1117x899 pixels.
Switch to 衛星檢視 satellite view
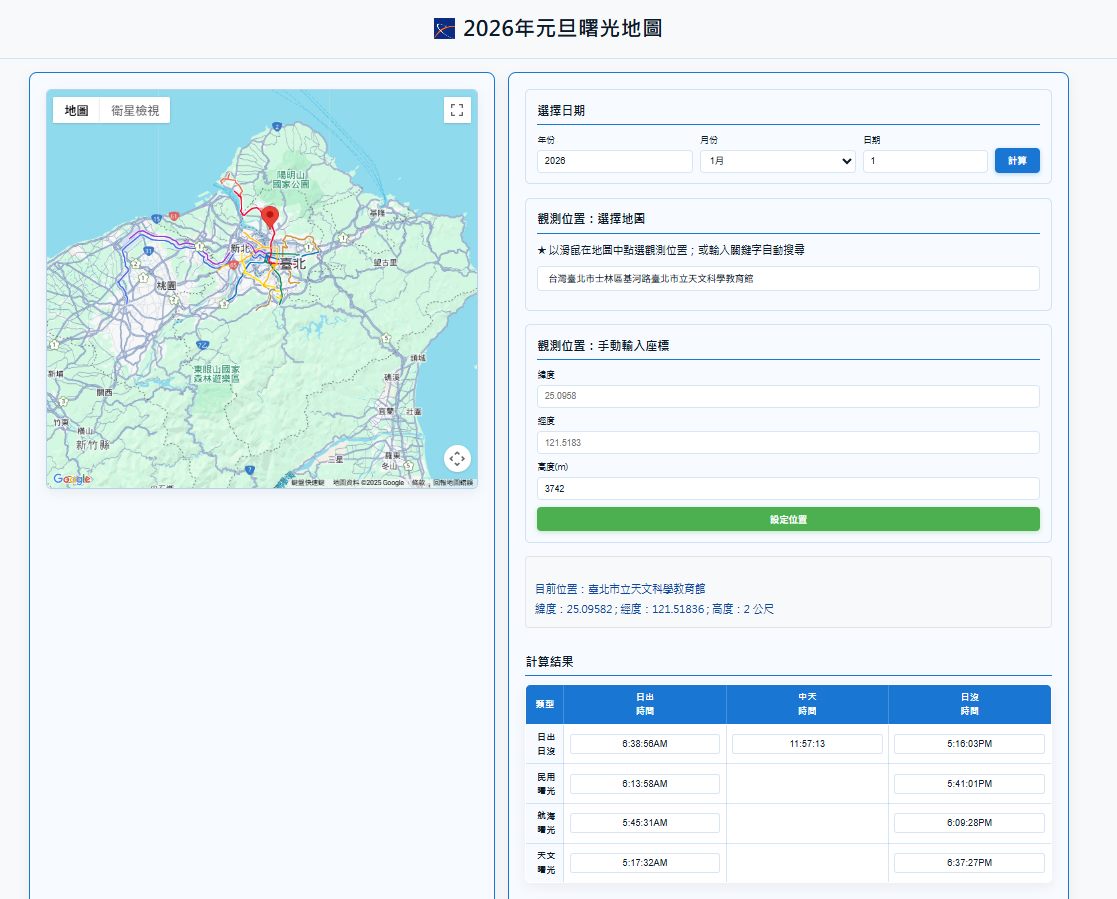[x=135, y=110]
